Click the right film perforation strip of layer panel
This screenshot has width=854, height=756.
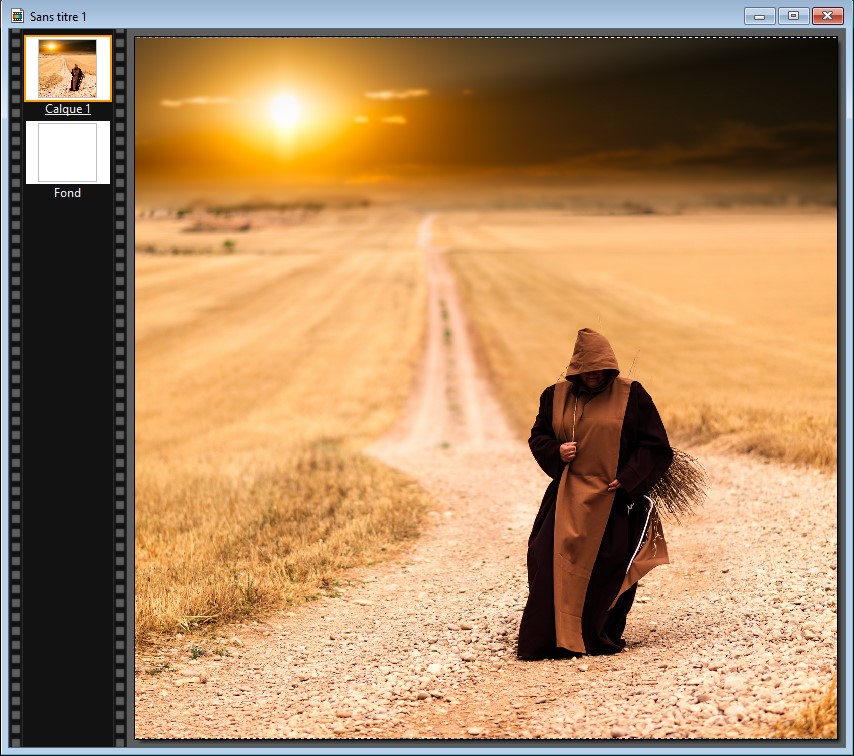click(121, 400)
